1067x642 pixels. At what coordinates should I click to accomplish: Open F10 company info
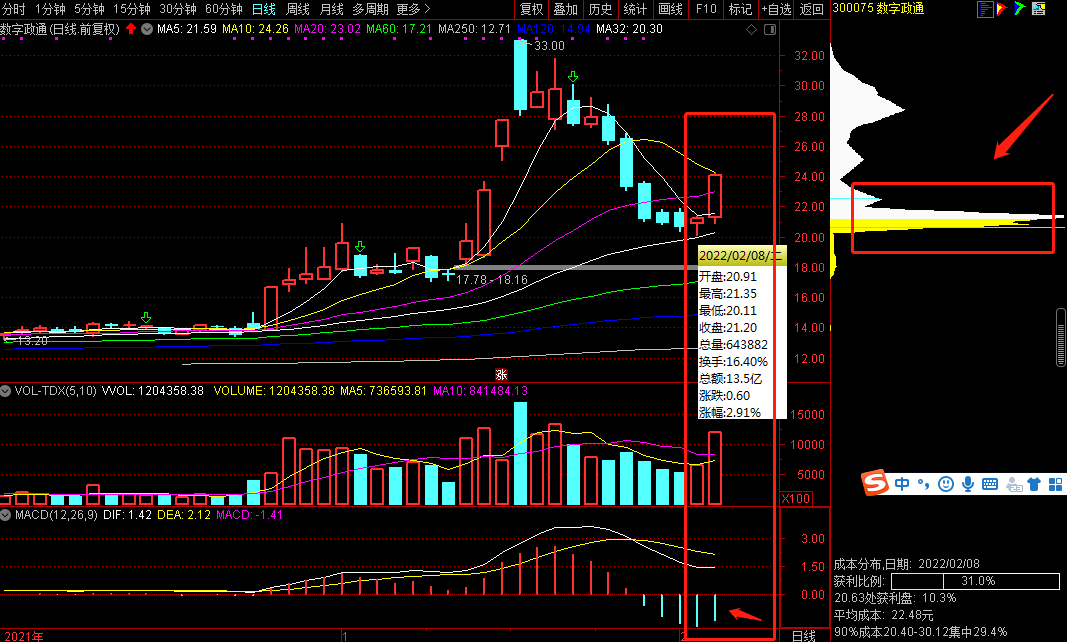(x=706, y=9)
